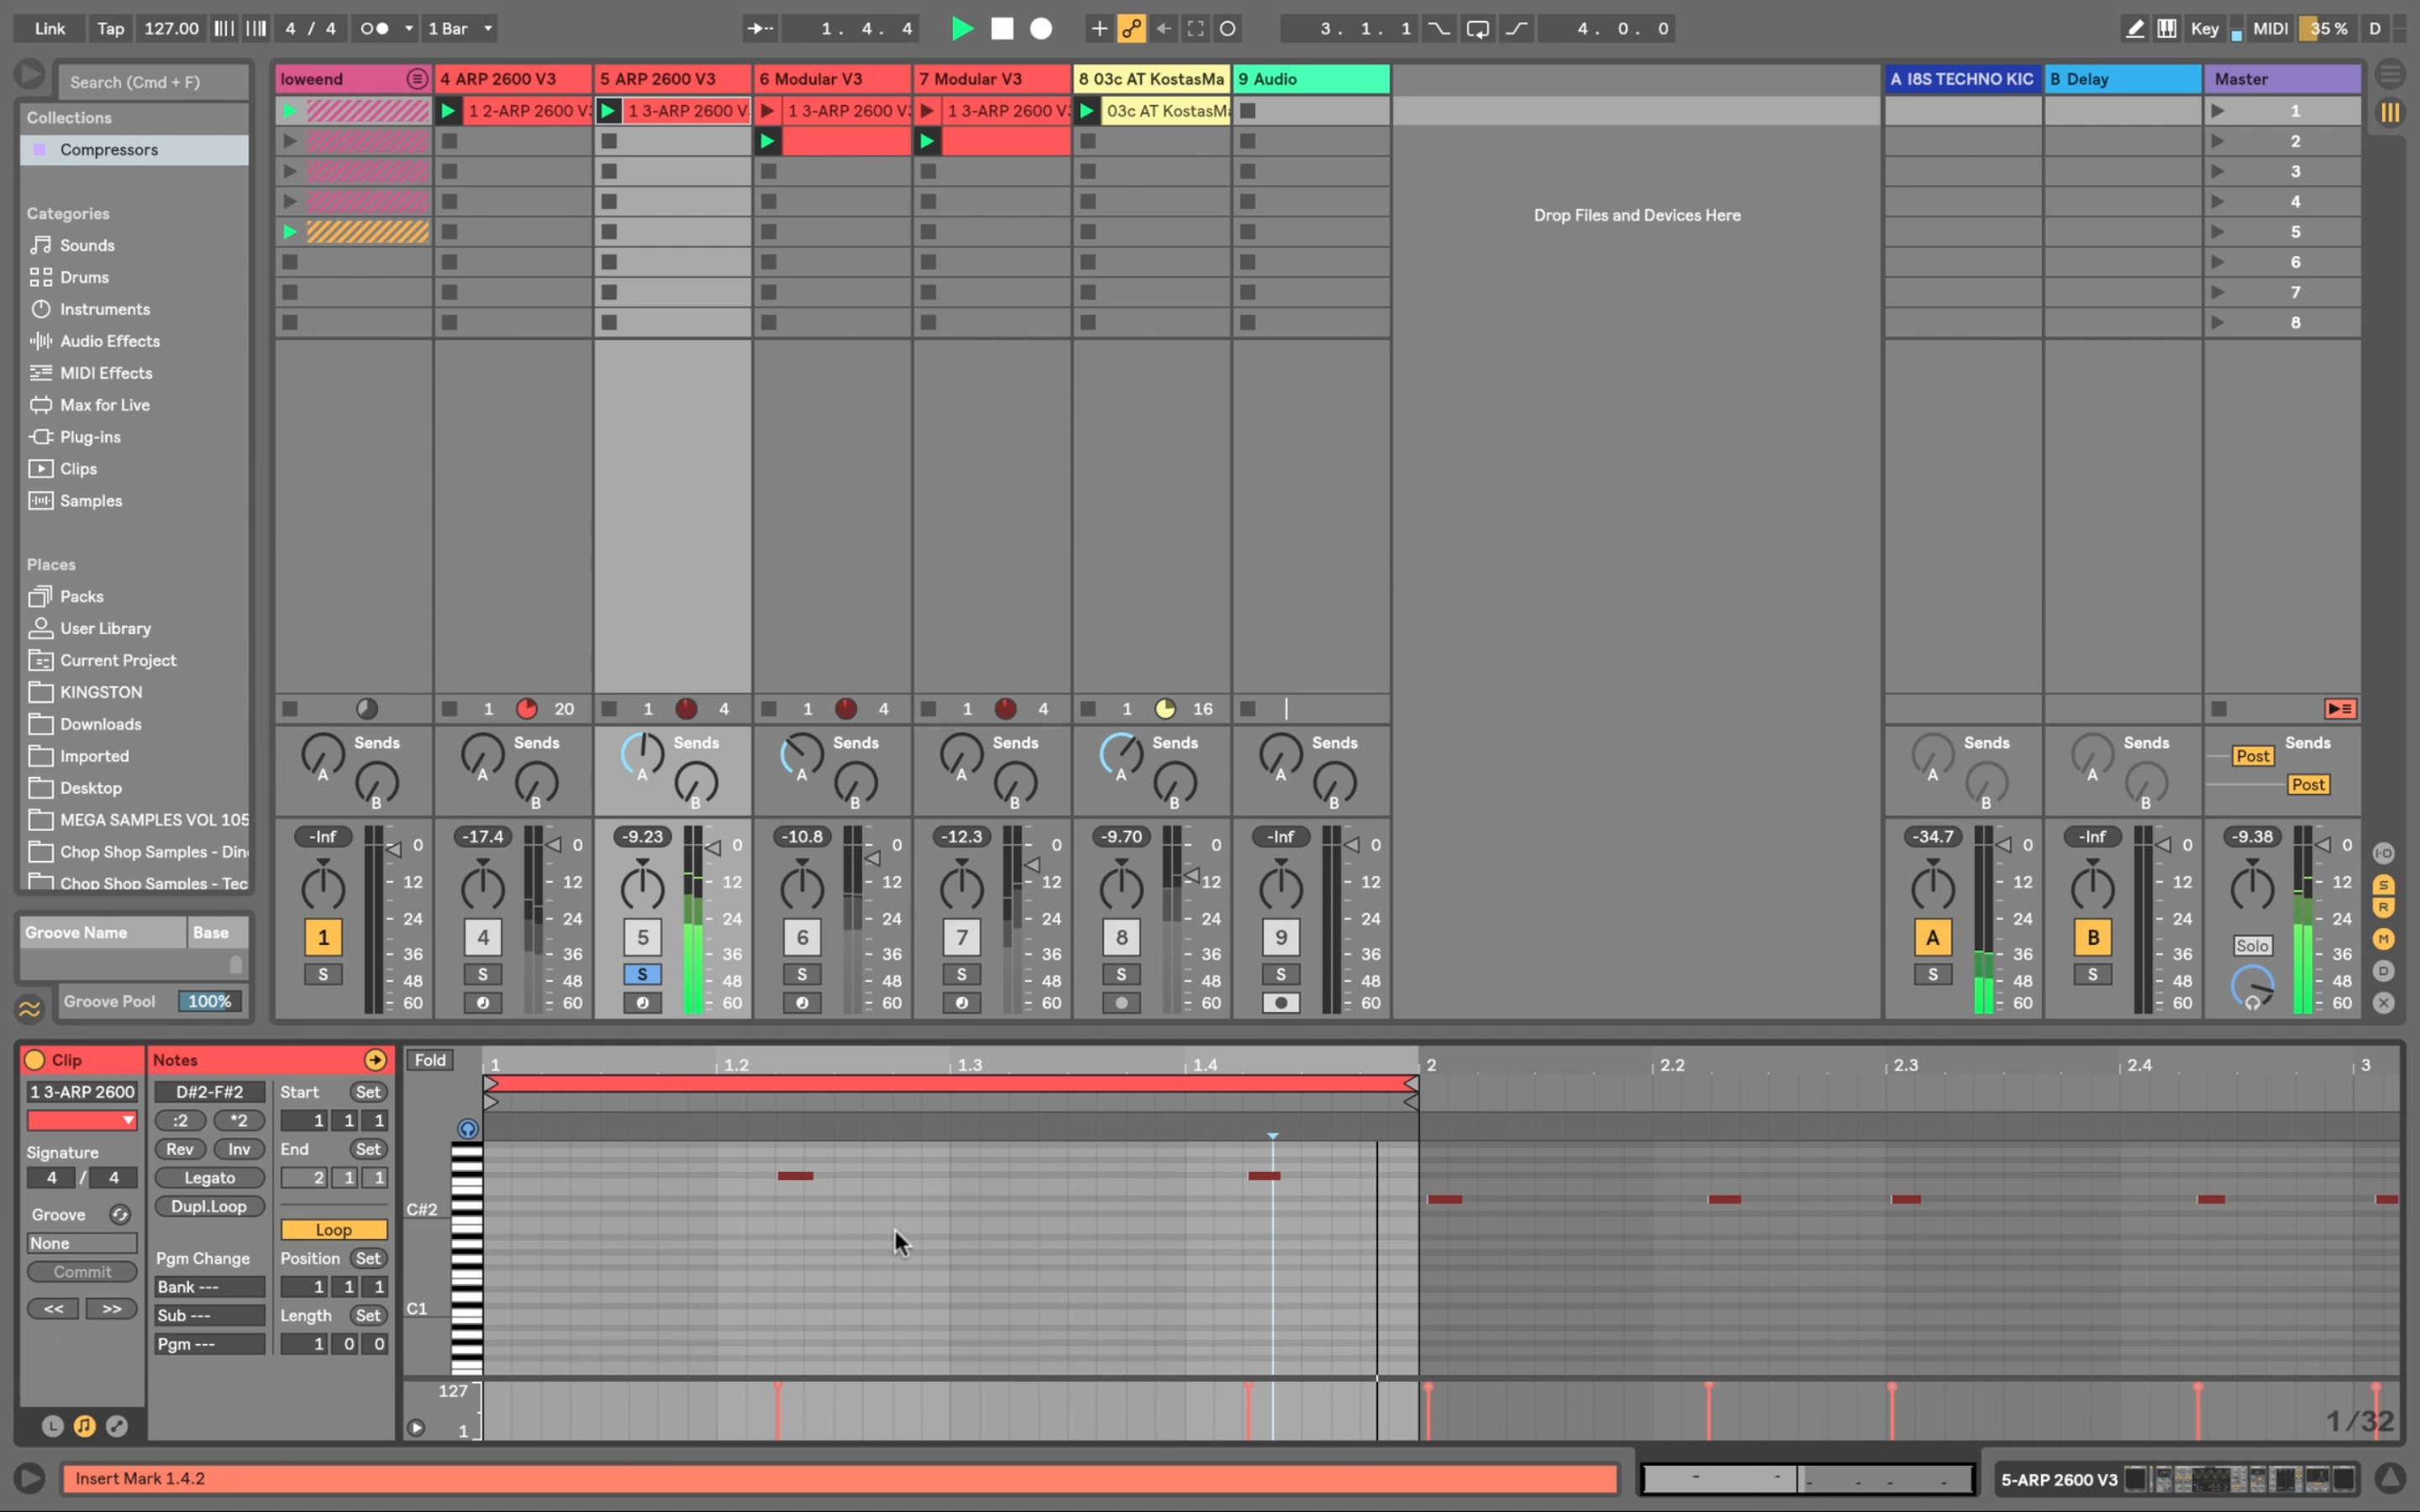Click the Stop button in transport
Image resolution: width=2420 pixels, height=1512 pixels.
coord(1002,28)
